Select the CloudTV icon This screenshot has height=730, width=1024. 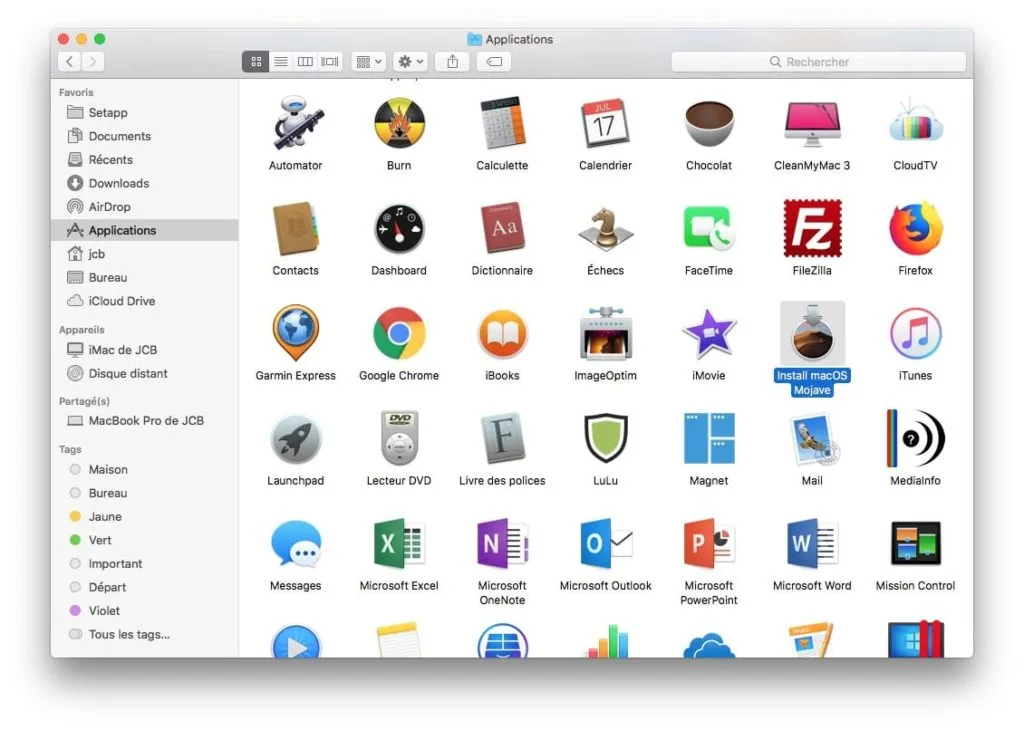click(915, 123)
